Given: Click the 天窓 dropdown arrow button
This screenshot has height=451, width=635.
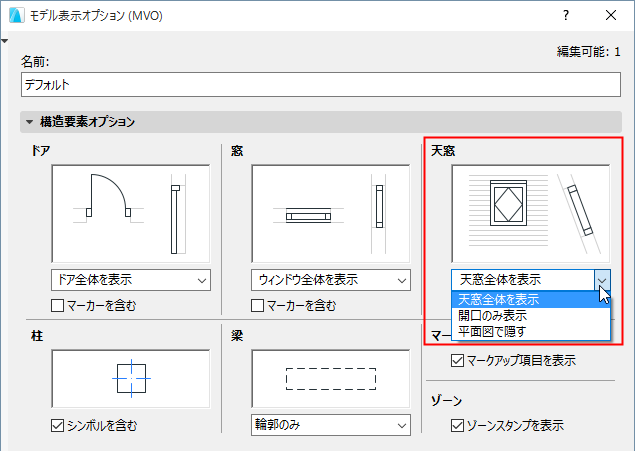Looking at the screenshot, I should click(x=602, y=280).
